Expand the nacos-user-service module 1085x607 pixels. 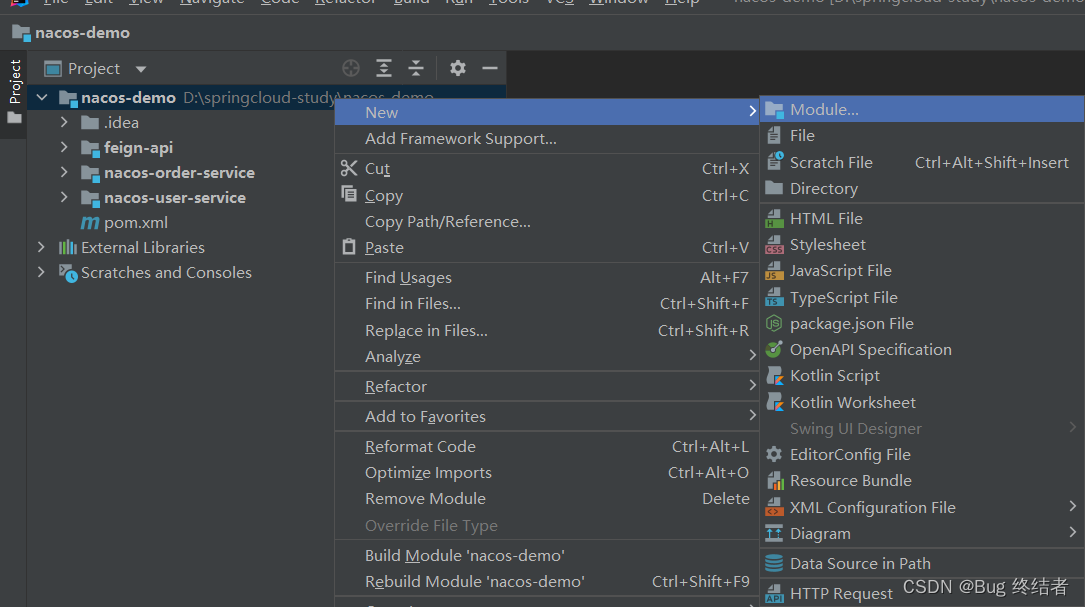[64, 197]
